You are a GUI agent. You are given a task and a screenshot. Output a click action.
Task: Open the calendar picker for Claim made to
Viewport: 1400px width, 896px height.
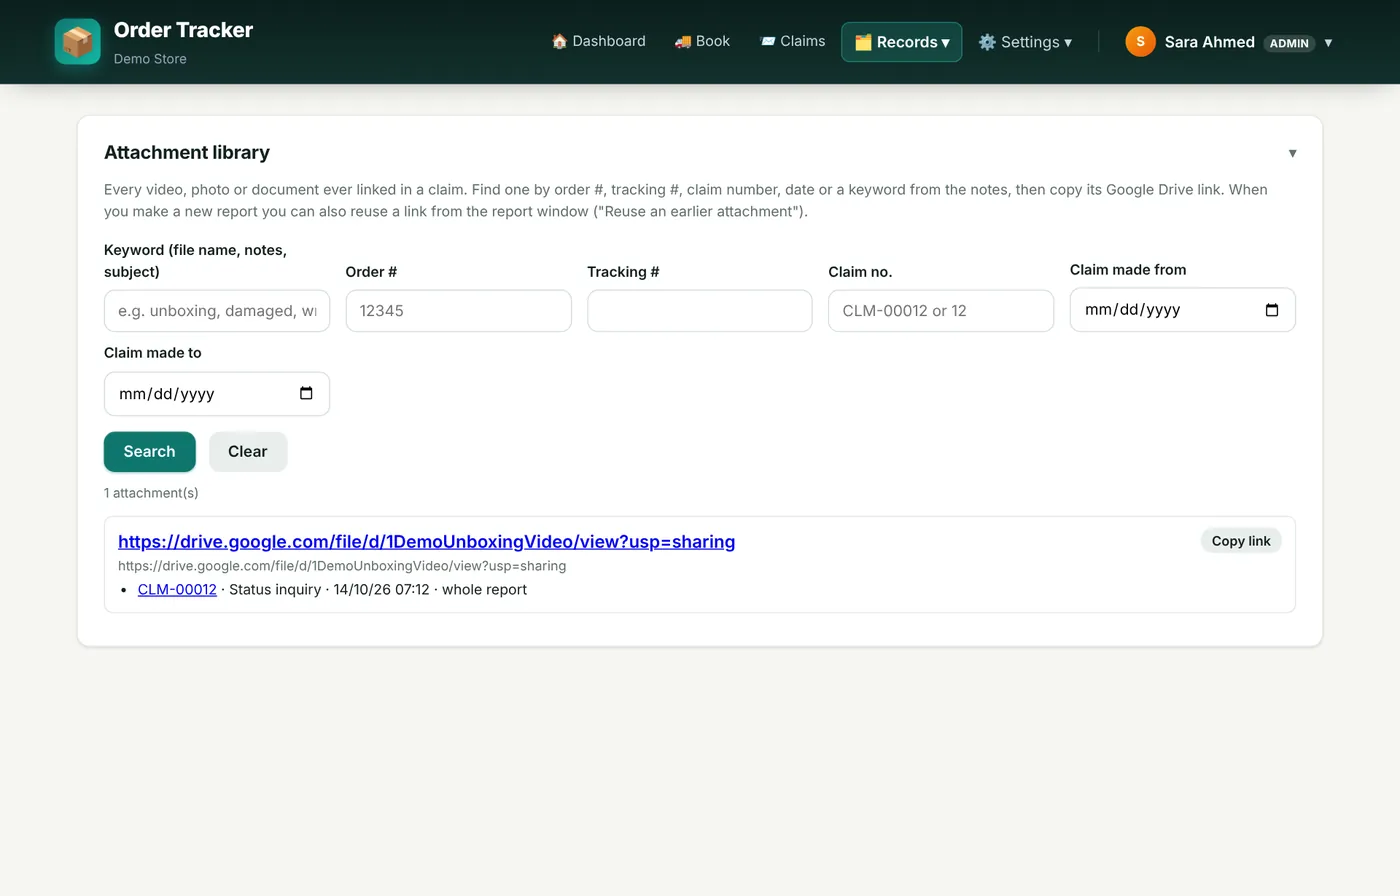(306, 393)
